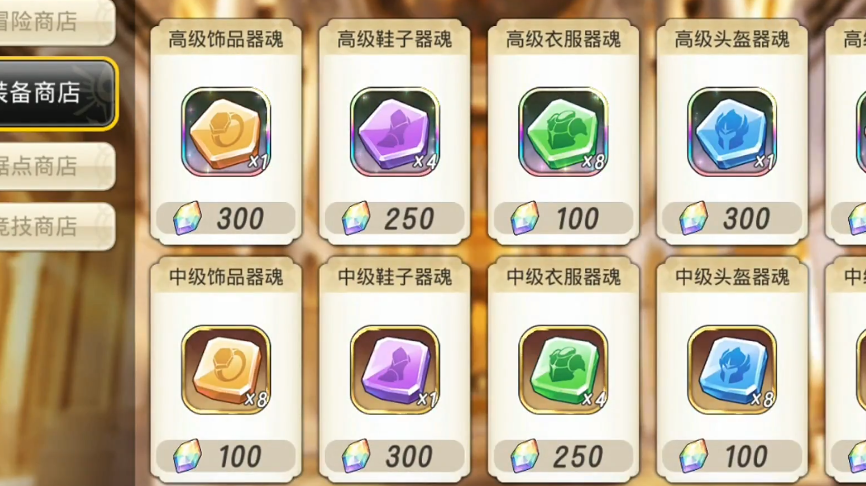The image size is (866, 486).
Task: Buy 中级衣服器魂 for 250 gems
Action: coord(563,456)
